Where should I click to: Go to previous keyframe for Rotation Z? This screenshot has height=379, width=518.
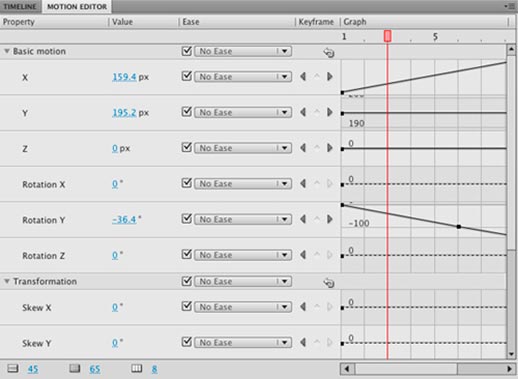[x=303, y=255]
